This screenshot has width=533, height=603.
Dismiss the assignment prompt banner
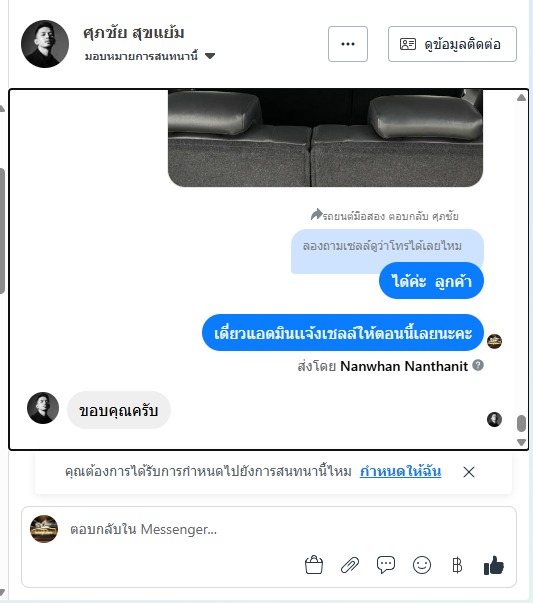pos(469,472)
